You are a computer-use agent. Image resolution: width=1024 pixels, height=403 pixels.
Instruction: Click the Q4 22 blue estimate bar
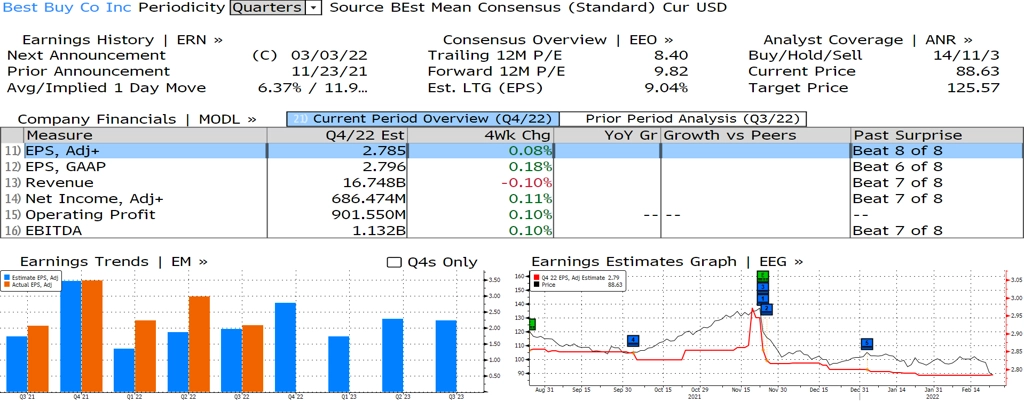point(284,347)
